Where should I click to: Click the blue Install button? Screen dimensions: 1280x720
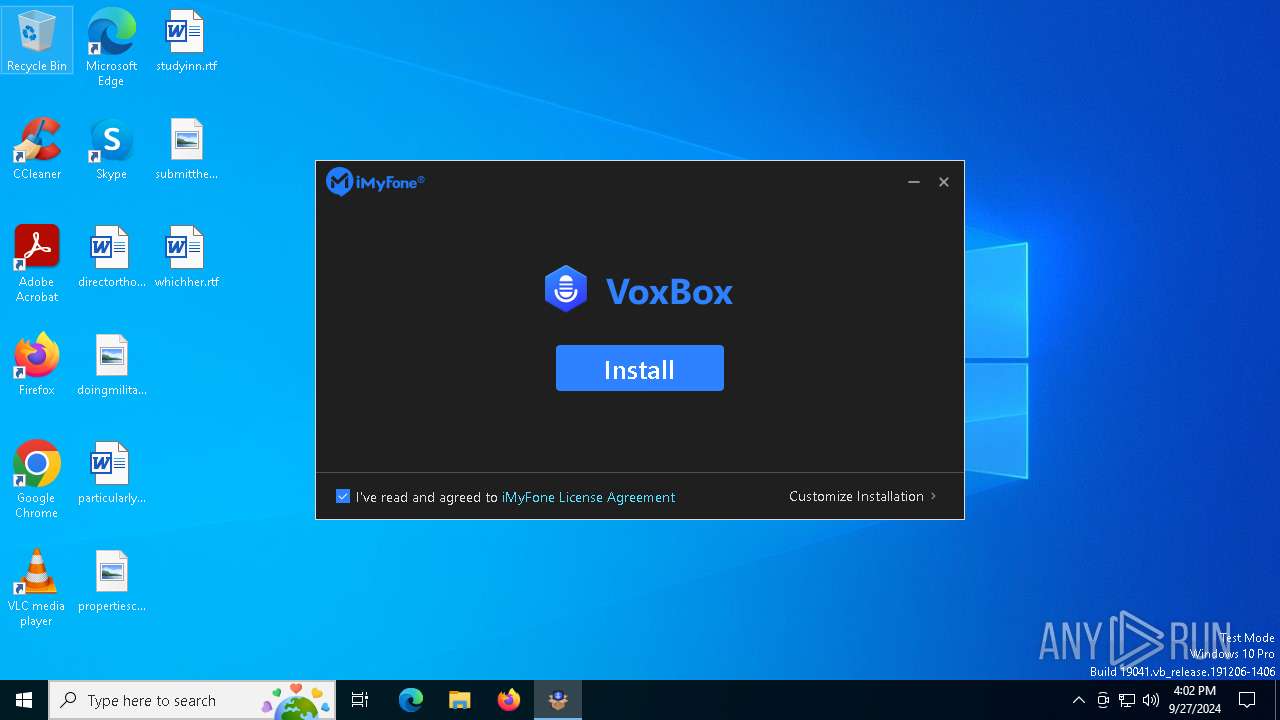[640, 368]
